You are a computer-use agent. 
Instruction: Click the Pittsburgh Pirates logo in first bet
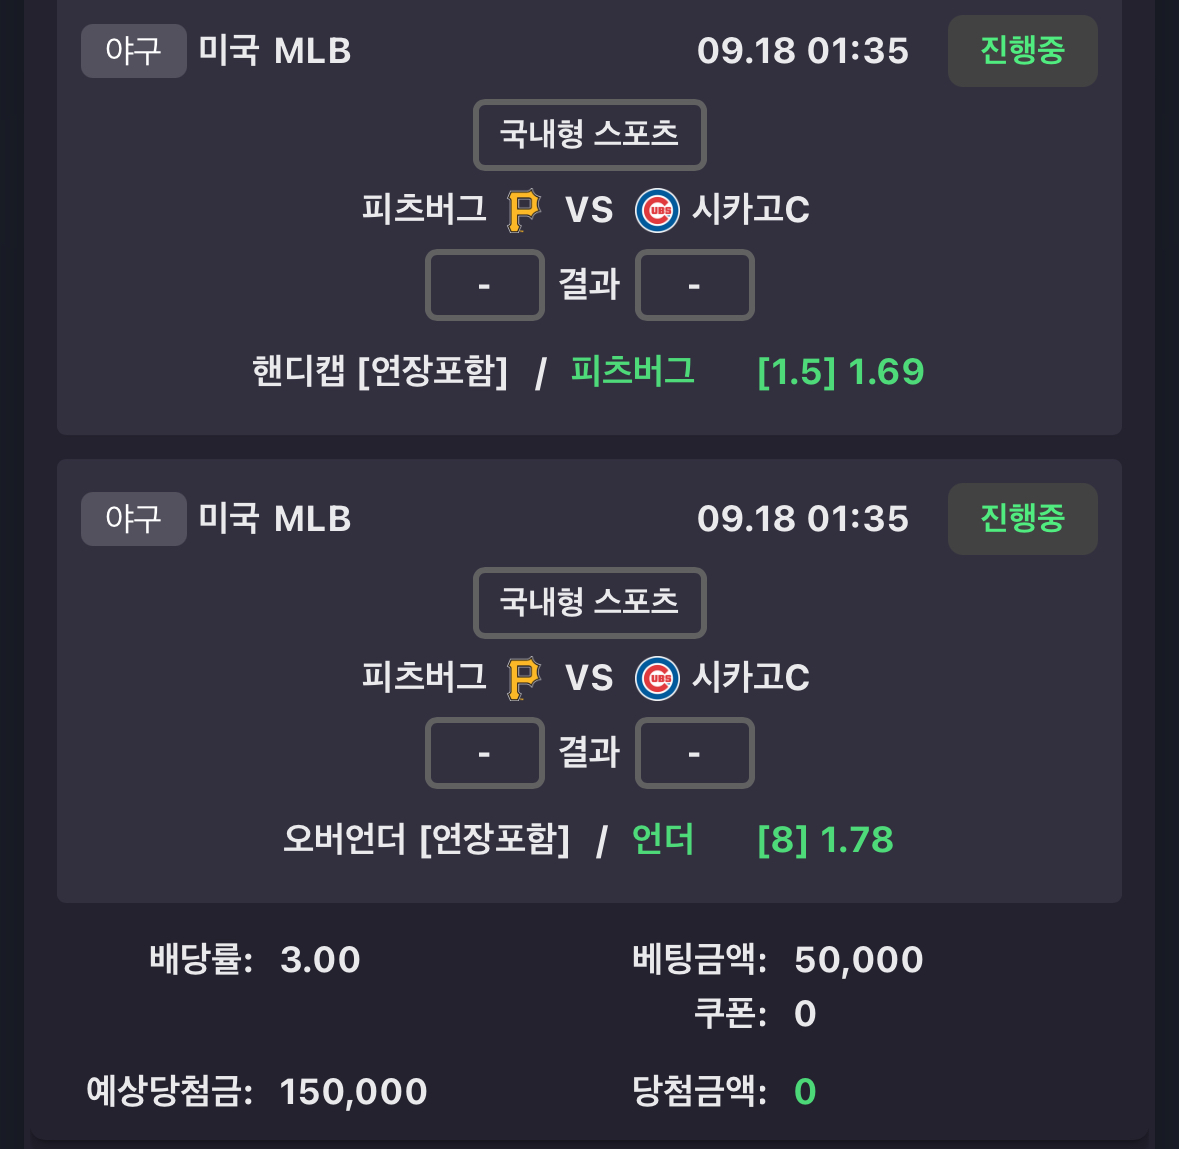click(524, 211)
